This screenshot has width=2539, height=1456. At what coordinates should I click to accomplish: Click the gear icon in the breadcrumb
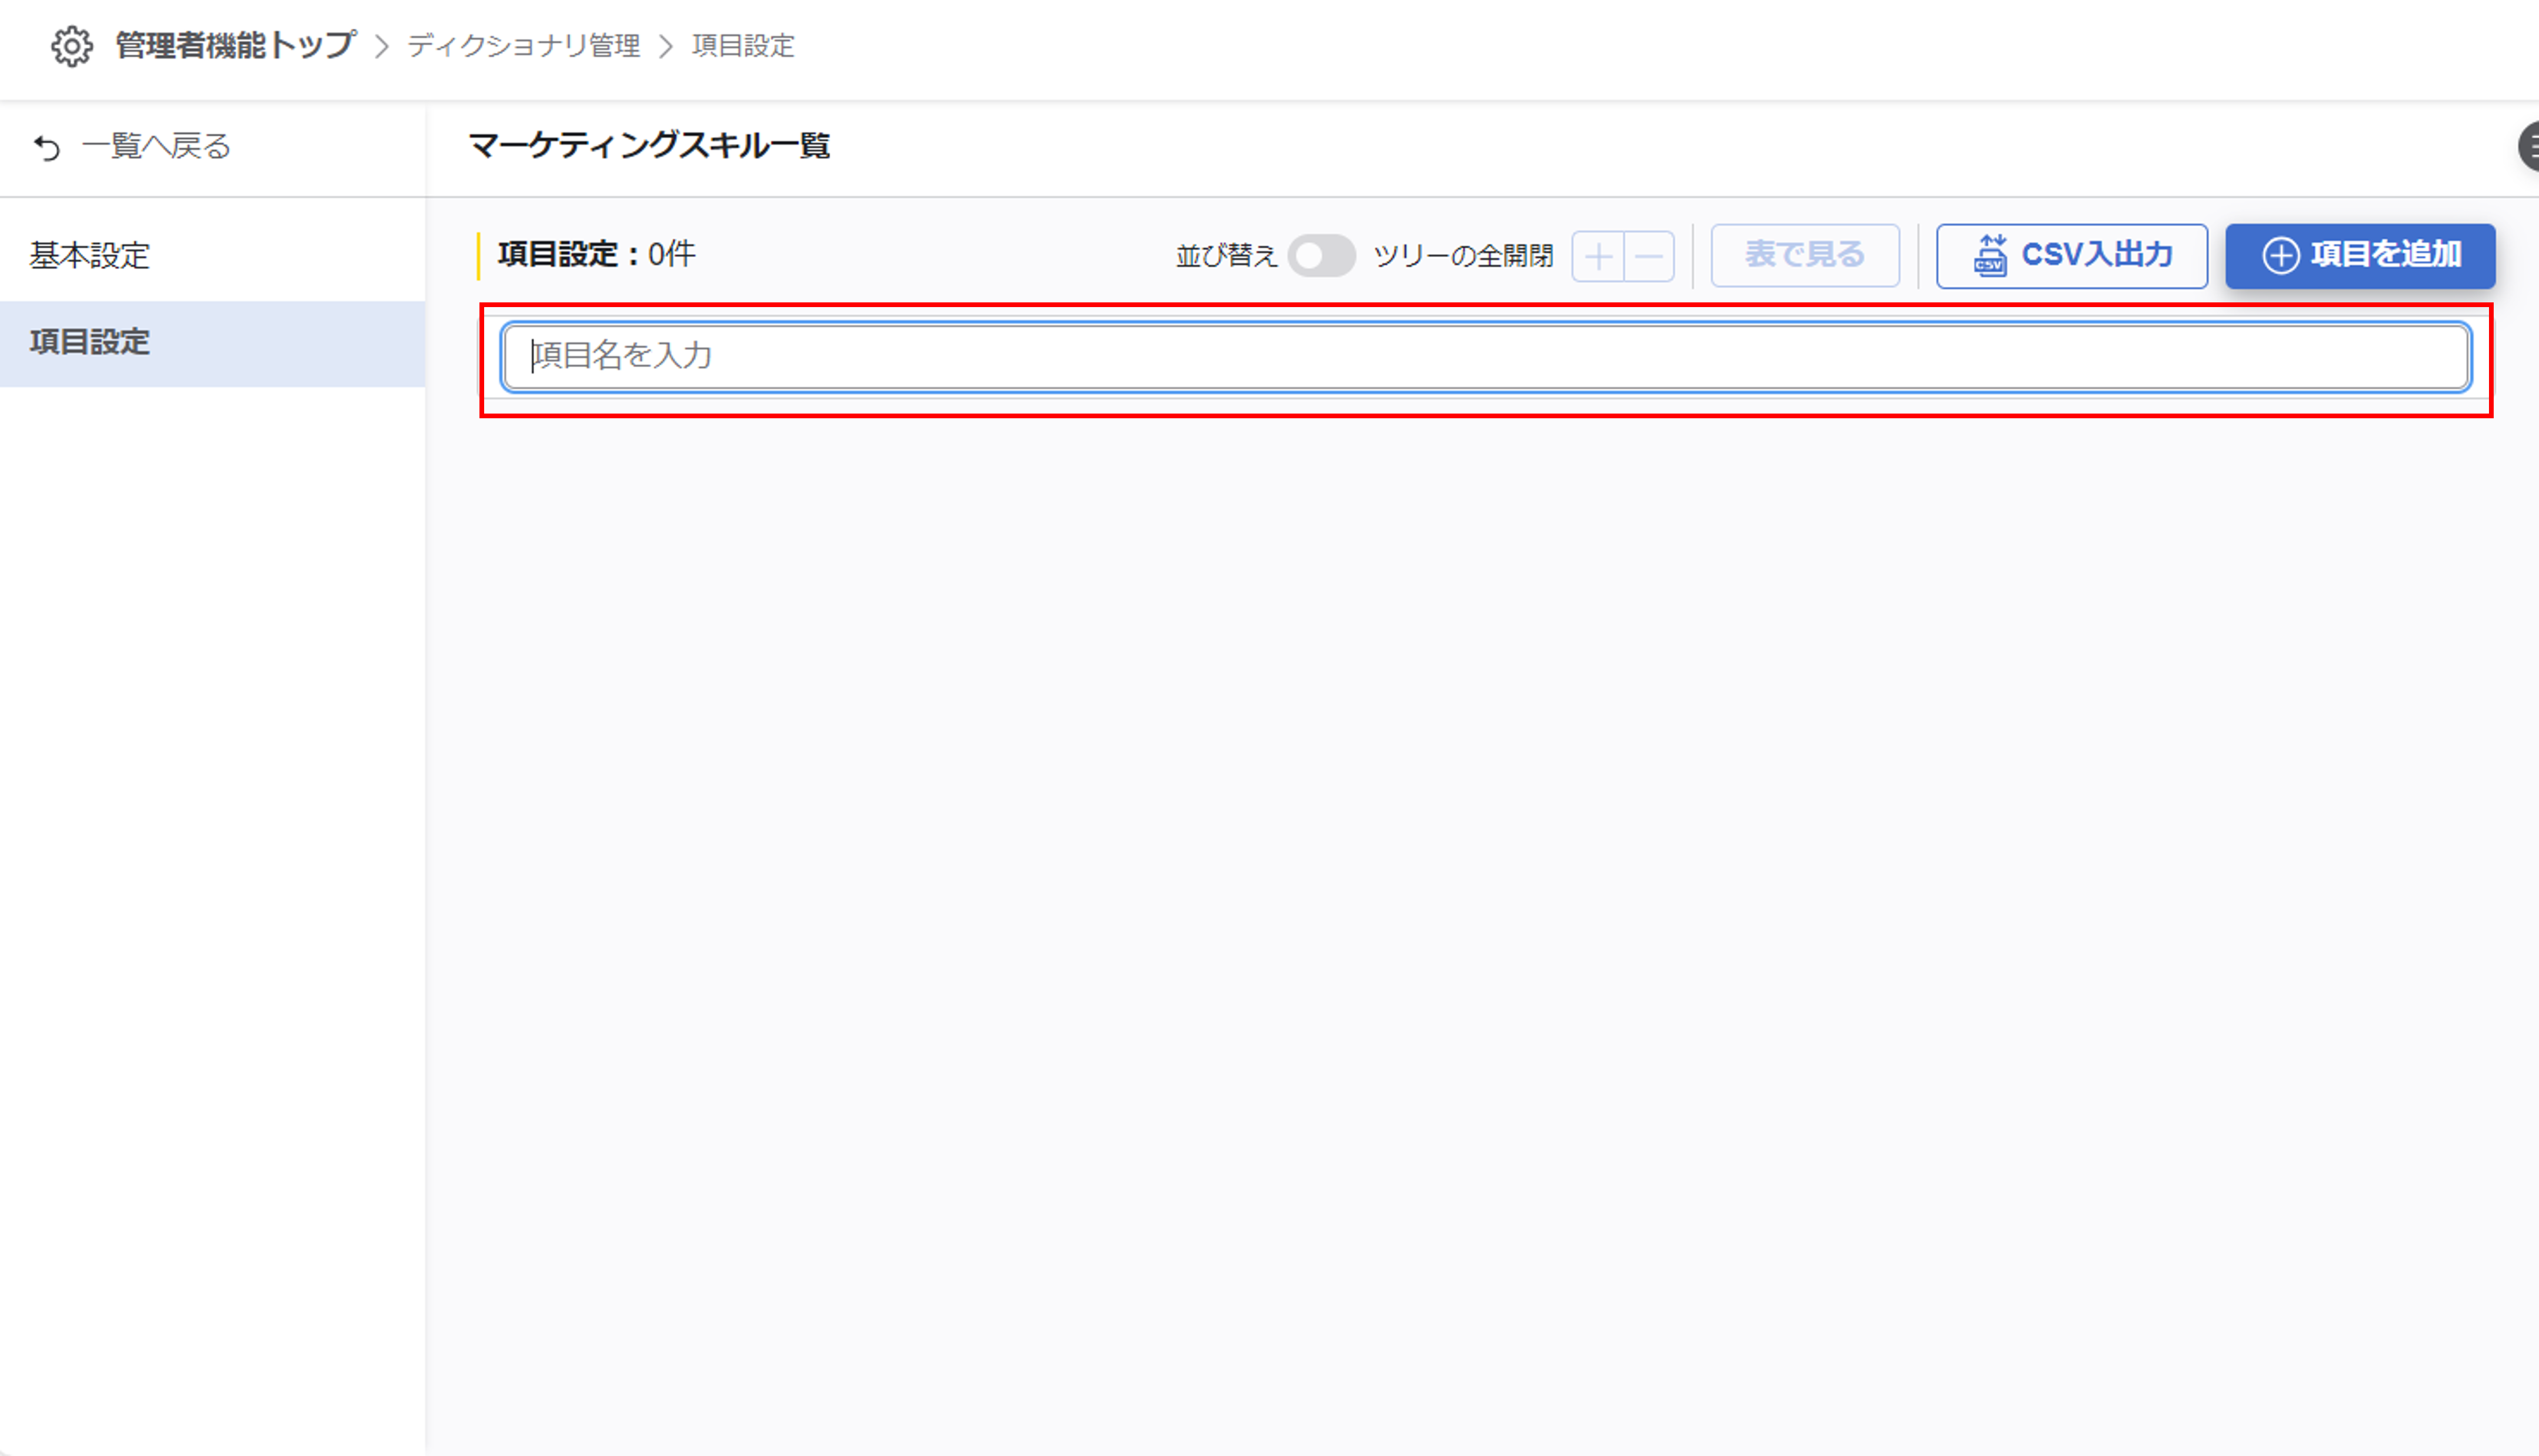[72, 46]
